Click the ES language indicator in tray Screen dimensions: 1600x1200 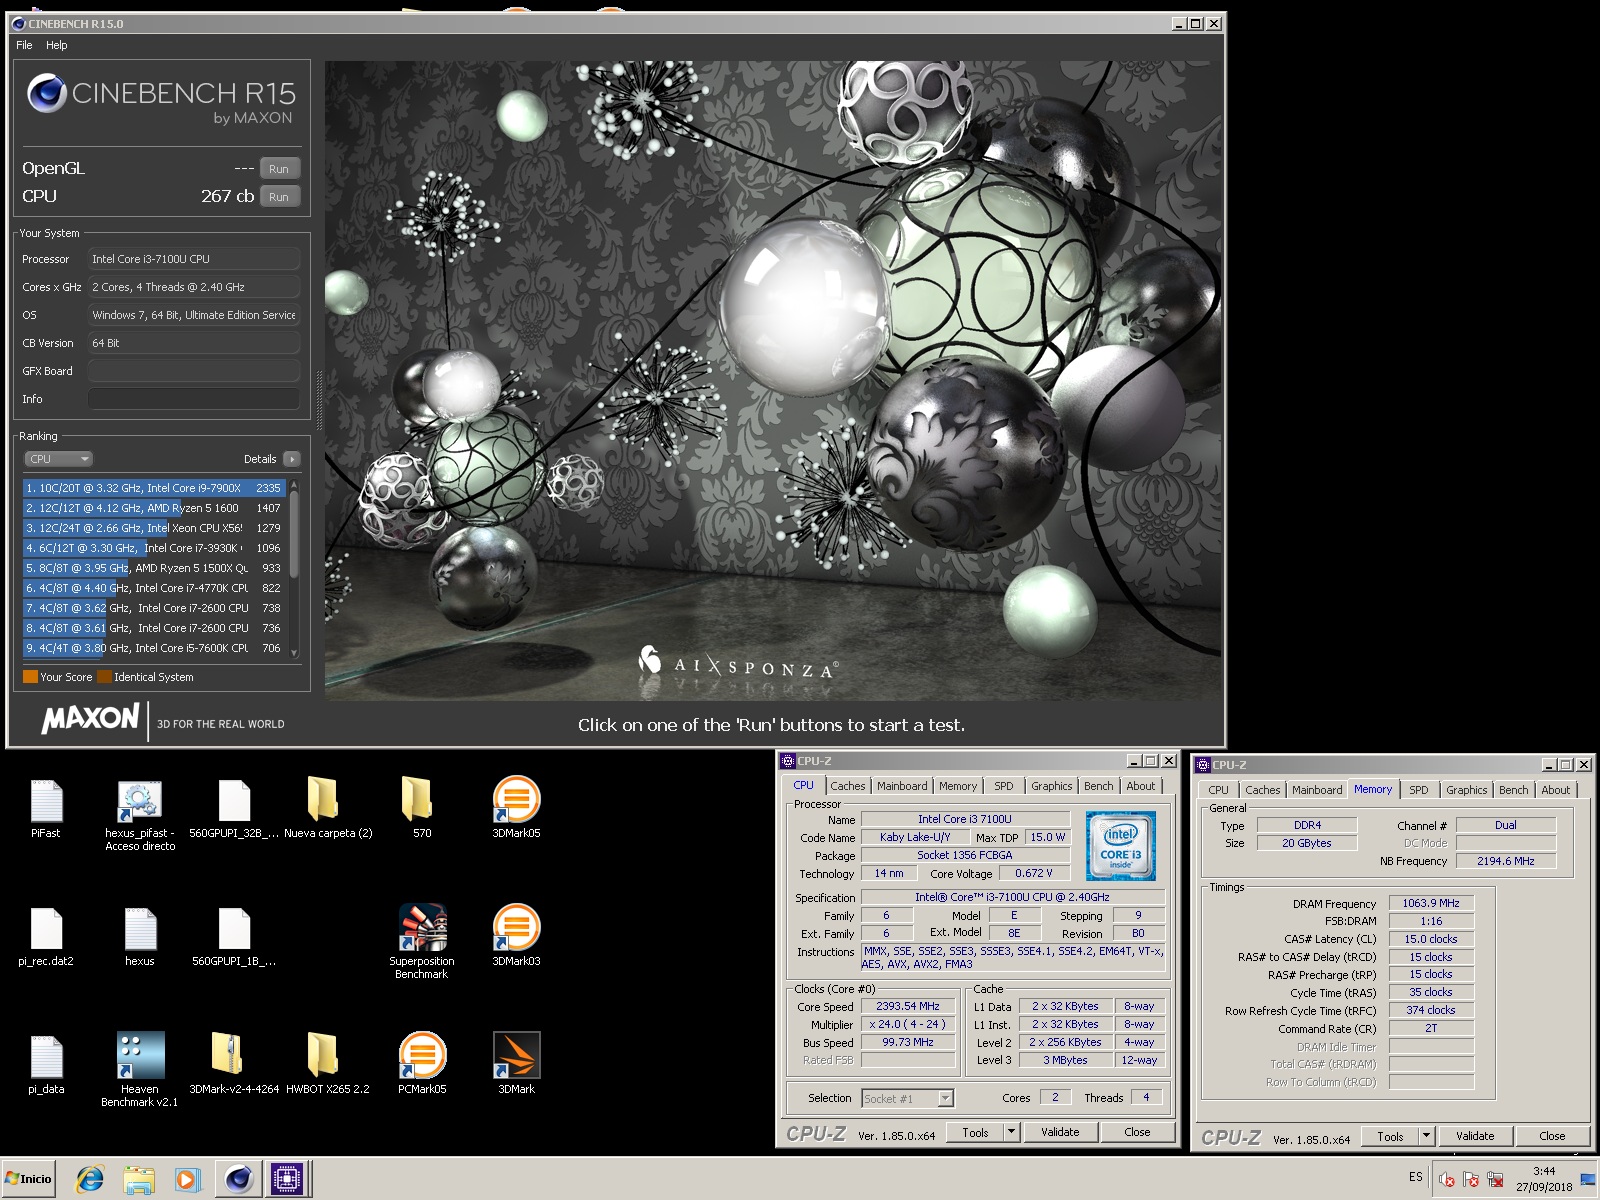point(1415,1177)
